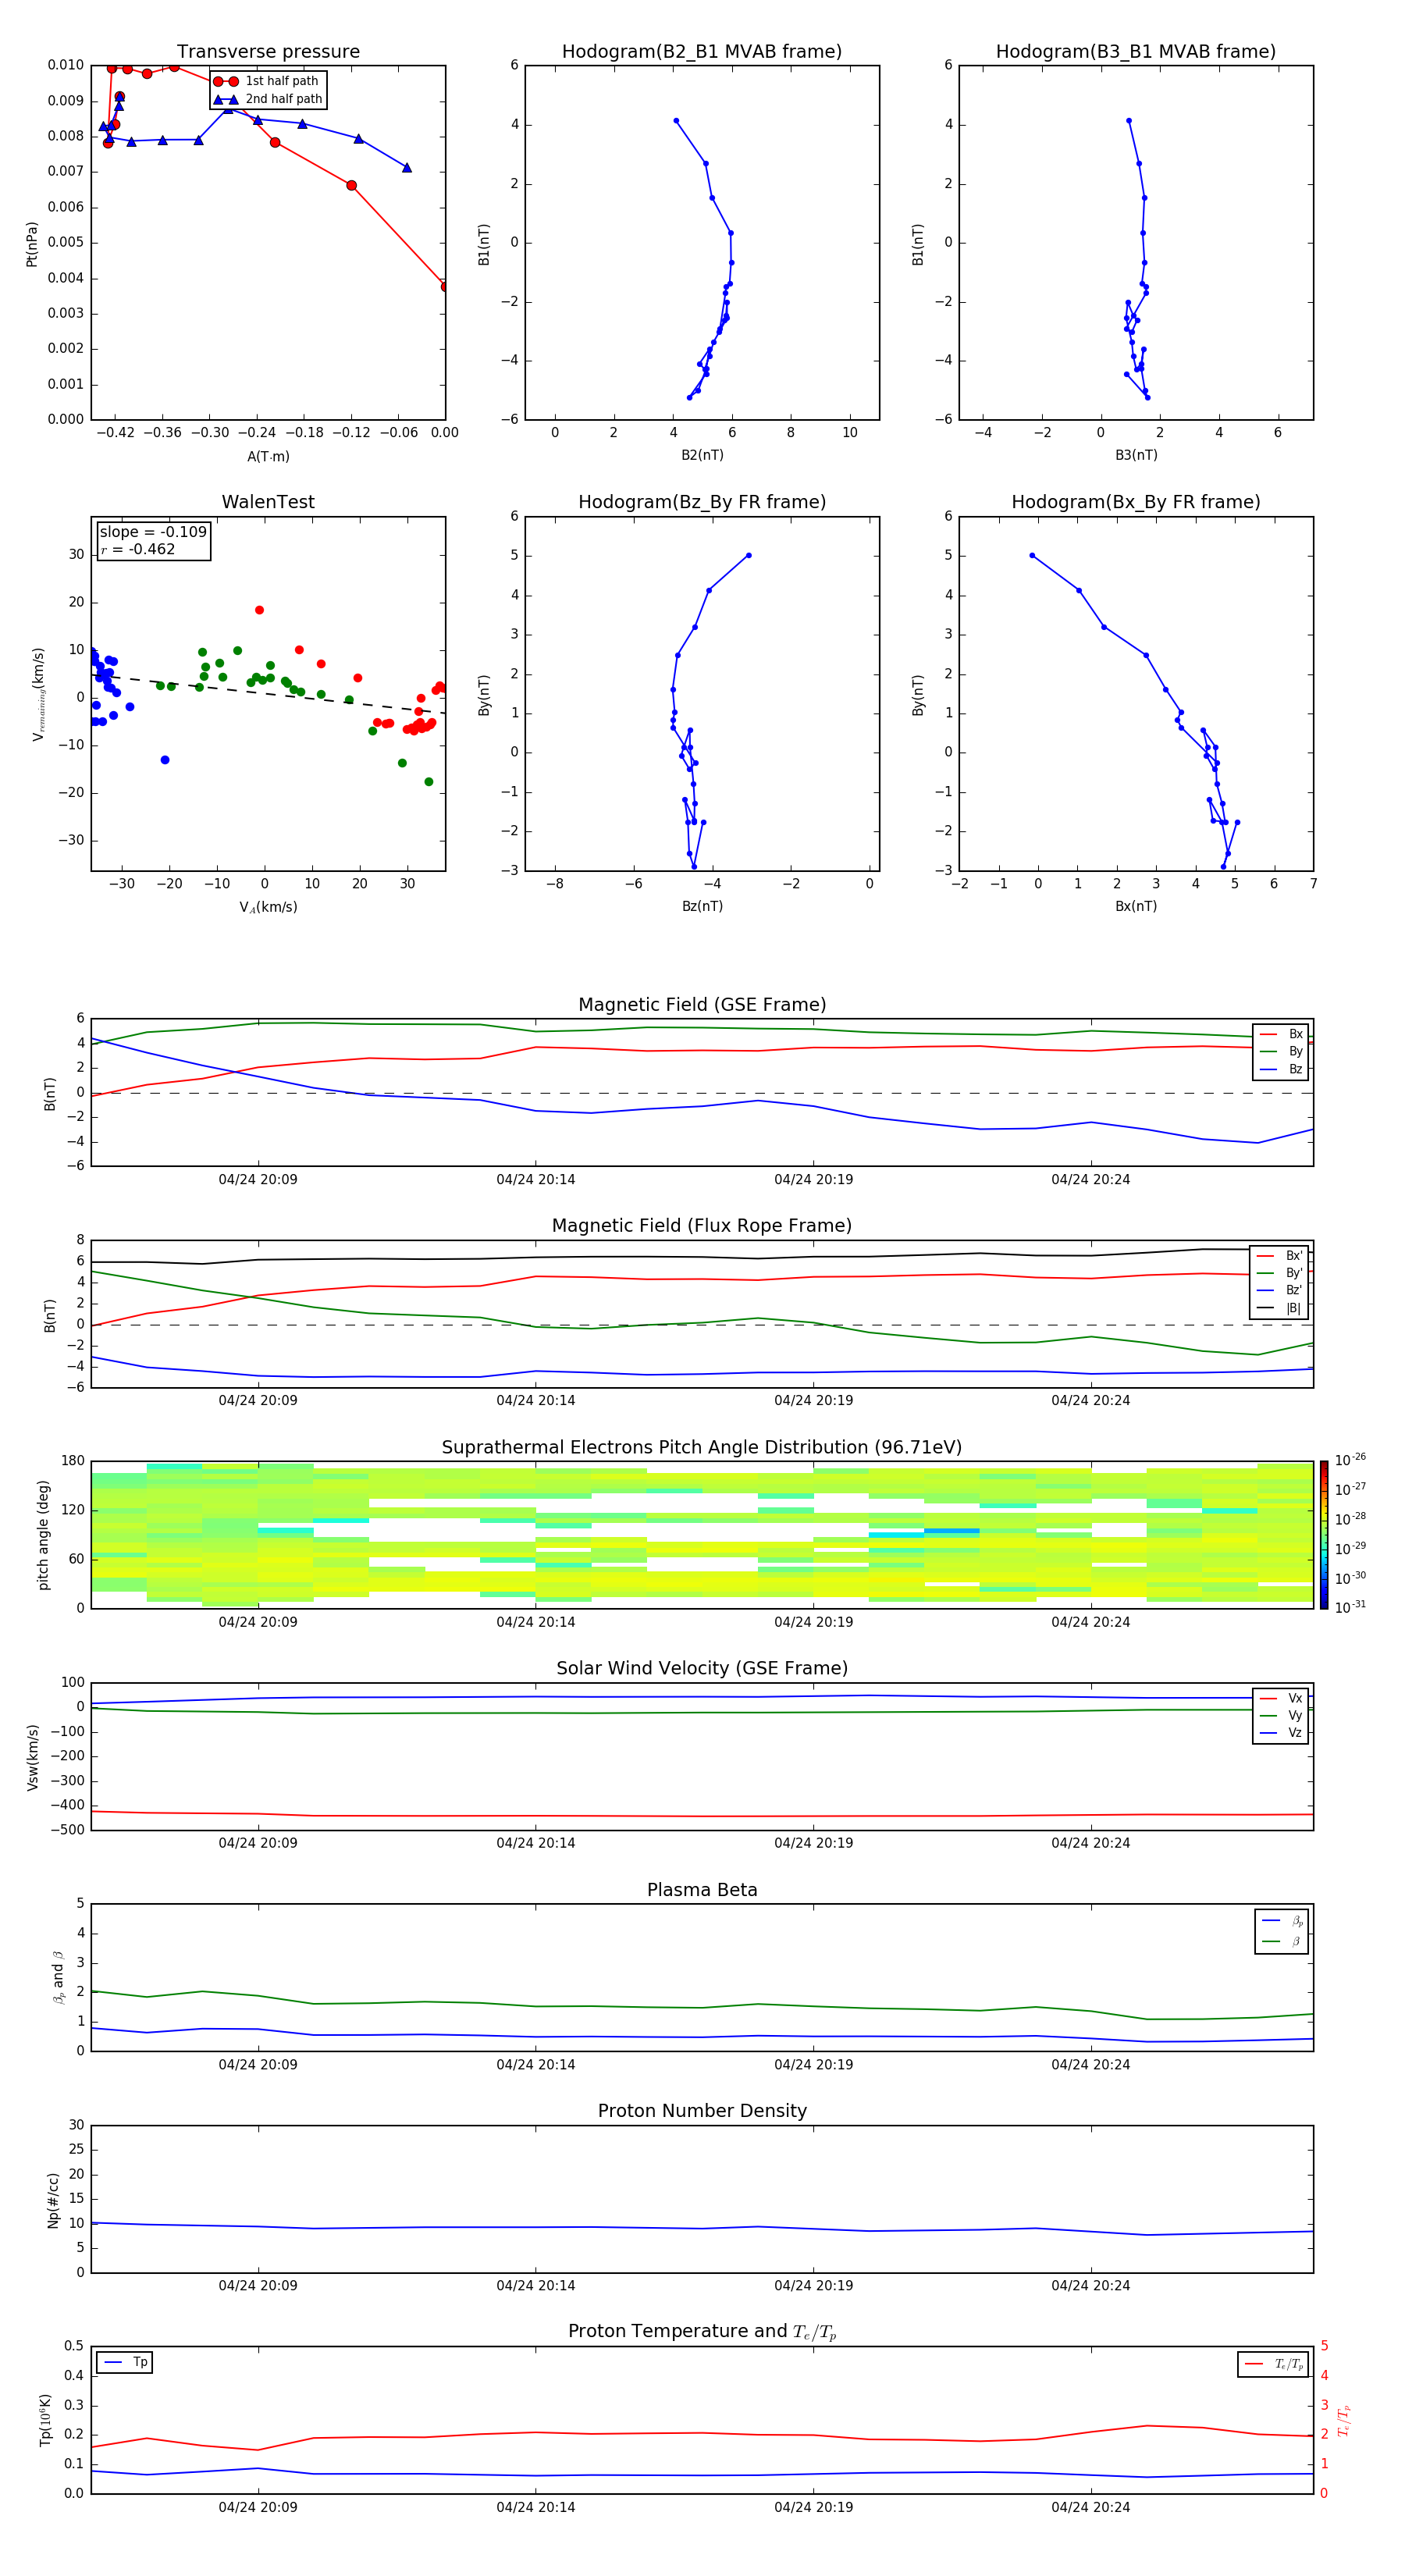Click the "−0.42" tick on Transverse pressure axis
The image size is (1405, 2576).
(x=115, y=433)
